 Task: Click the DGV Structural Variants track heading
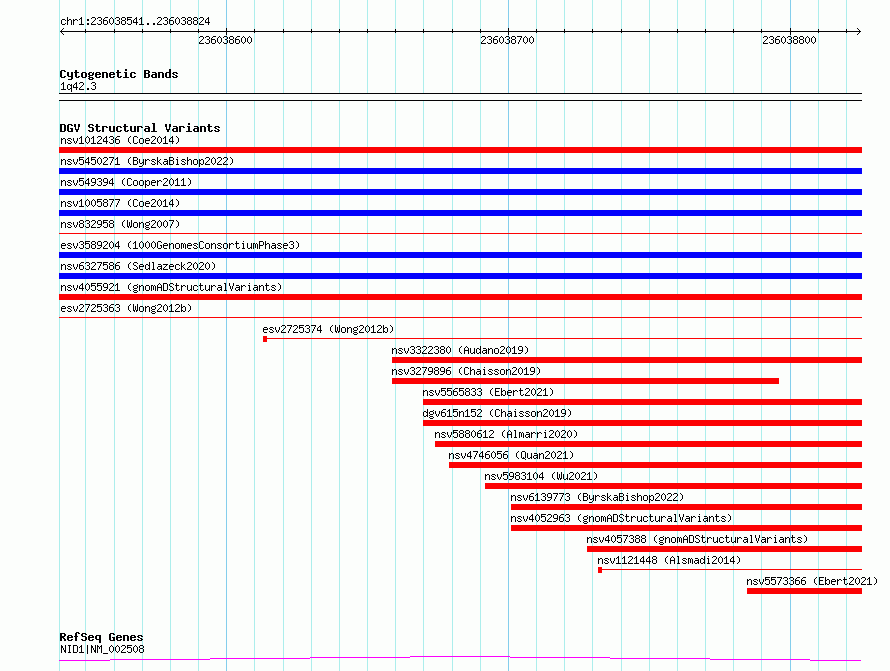pos(140,128)
